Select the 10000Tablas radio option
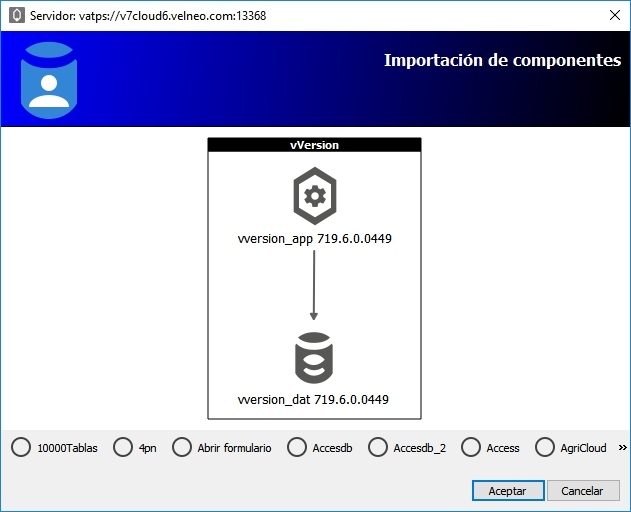 [21, 448]
